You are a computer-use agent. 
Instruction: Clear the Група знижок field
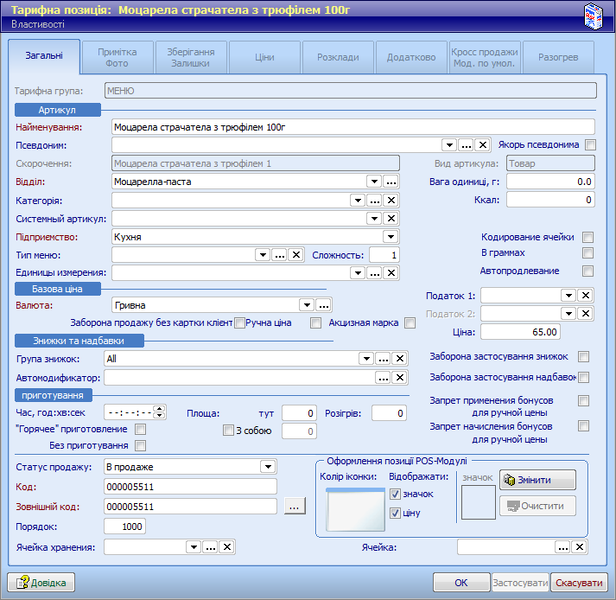pos(399,358)
